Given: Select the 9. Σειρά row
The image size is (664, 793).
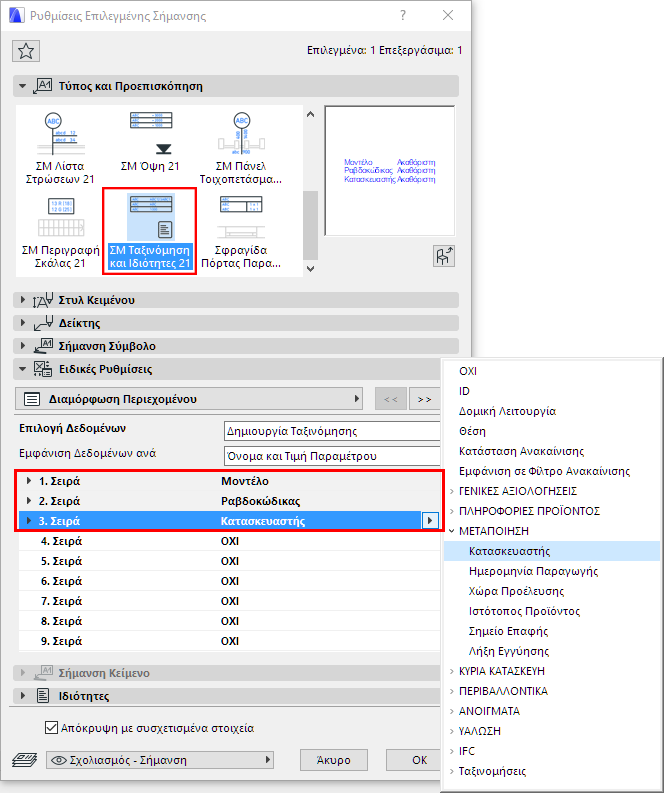Looking at the screenshot, I should click(x=229, y=641).
